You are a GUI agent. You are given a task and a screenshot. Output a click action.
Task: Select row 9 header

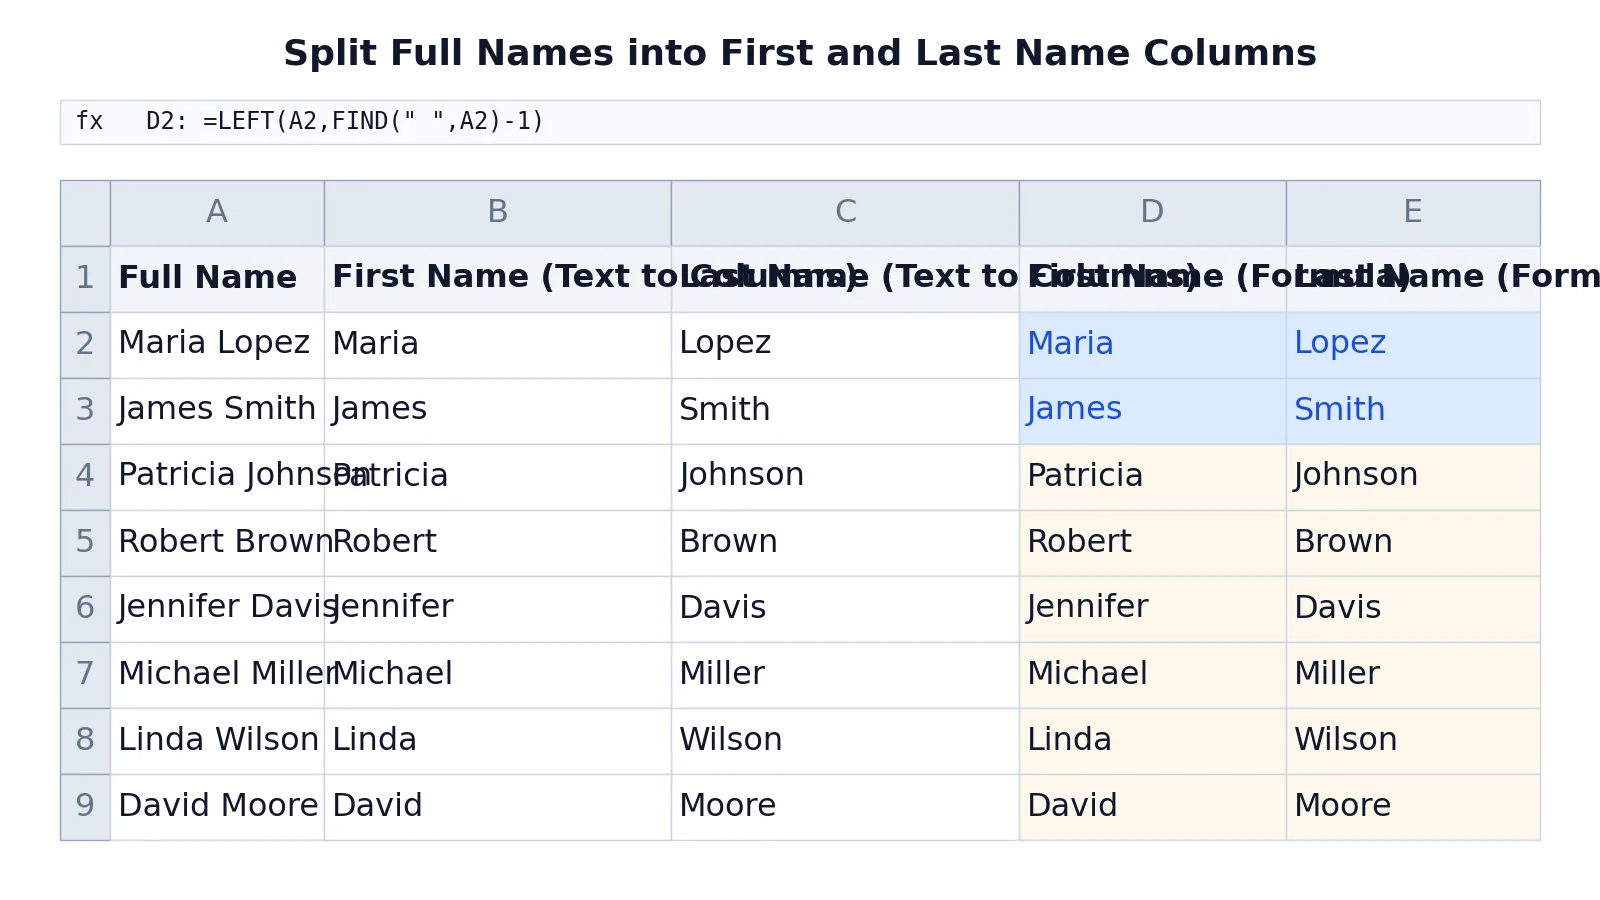click(85, 807)
